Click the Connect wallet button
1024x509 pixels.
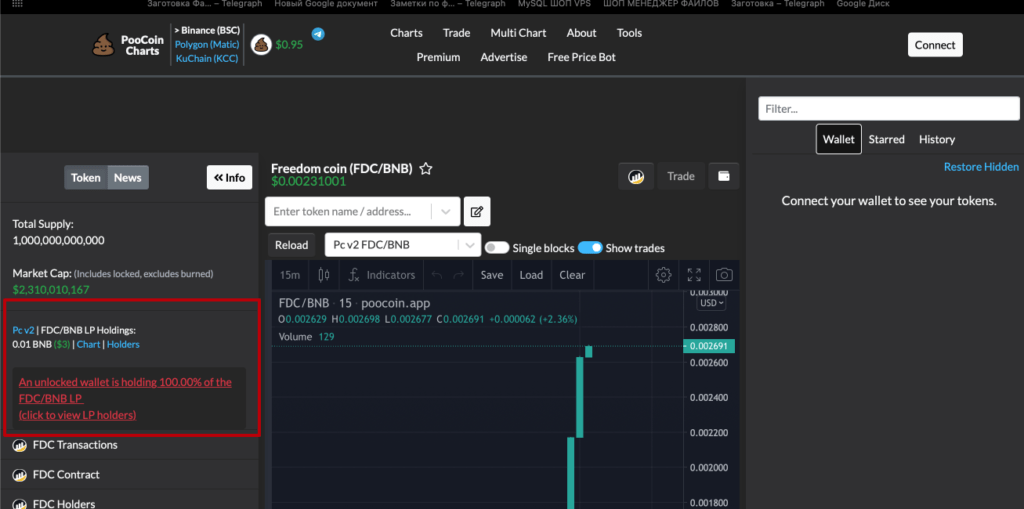pos(935,45)
